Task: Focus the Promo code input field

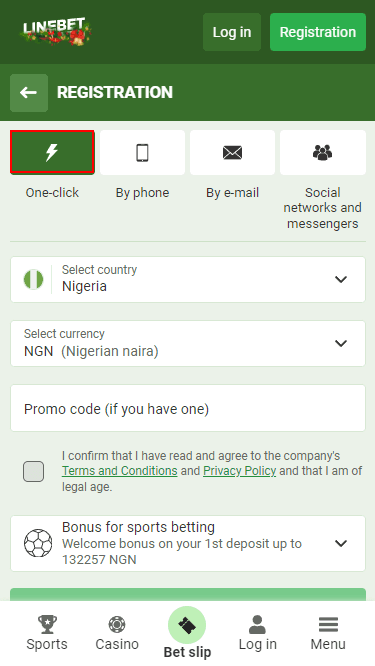Action: coord(188,408)
